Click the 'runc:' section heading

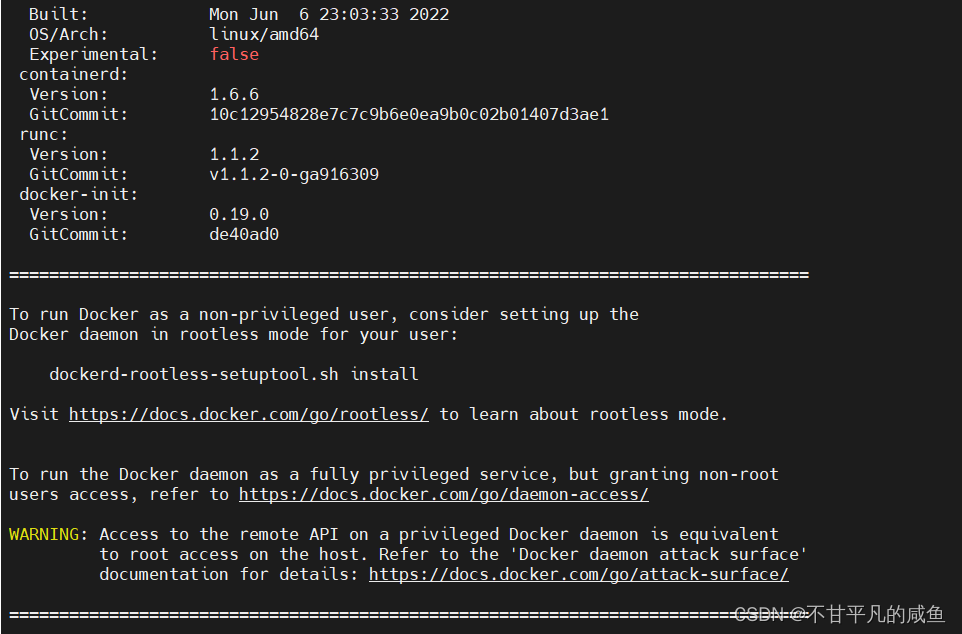44,134
